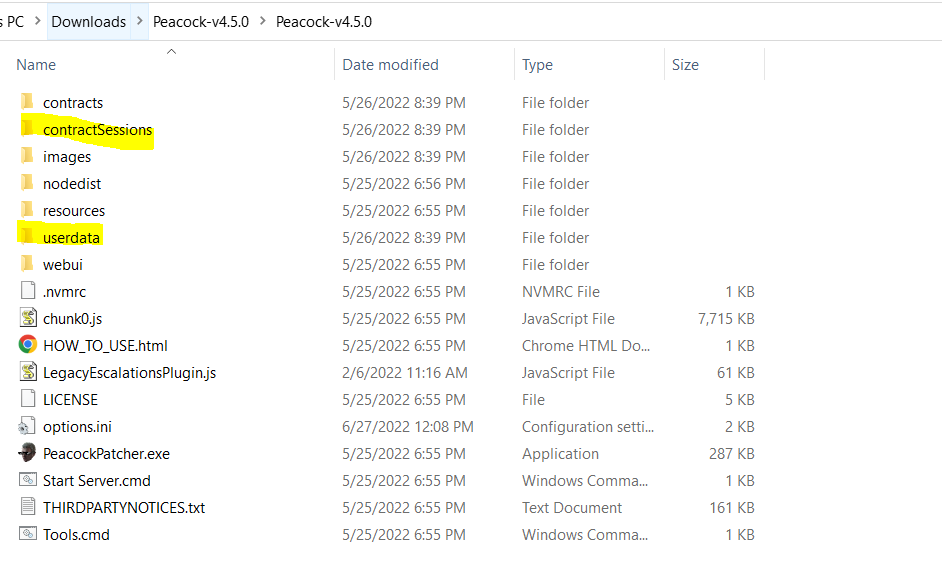Click the options.ini settings file icon
Image resolution: width=942 pixels, height=585 pixels.
click(x=27, y=426)
